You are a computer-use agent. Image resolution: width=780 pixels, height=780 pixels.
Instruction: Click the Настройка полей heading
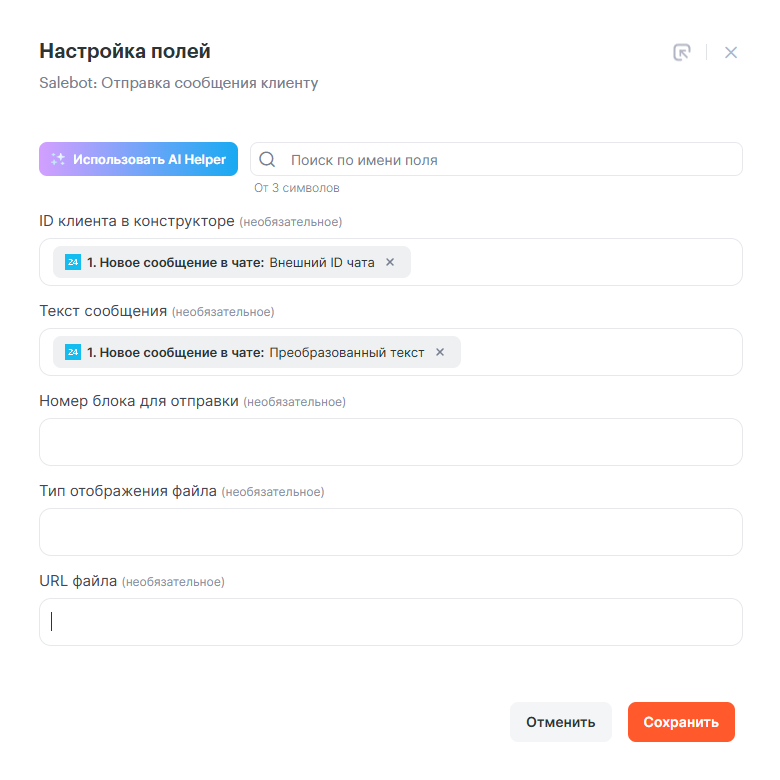[125, 51]
